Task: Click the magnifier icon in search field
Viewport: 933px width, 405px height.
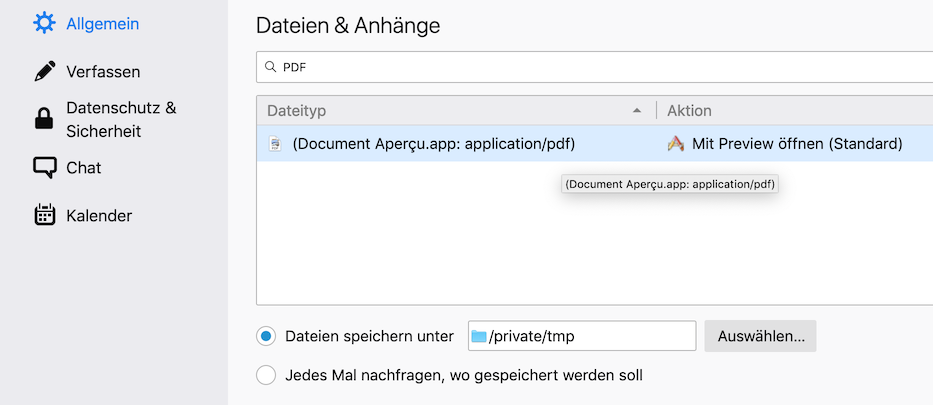Action: (x=270, y=68)
